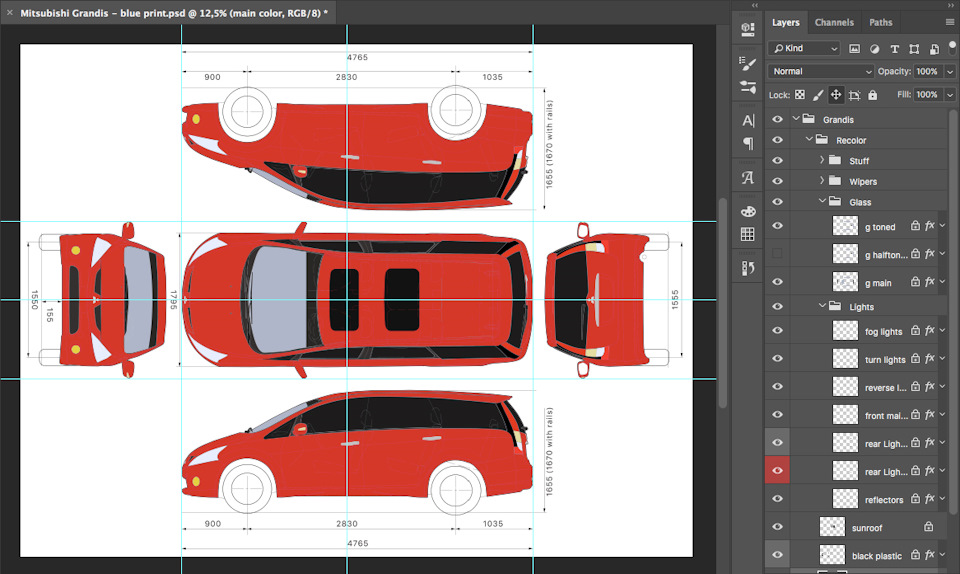Click prevent artboard auto-nesting lock icon
960x574 pixels.
coord(855,95)
